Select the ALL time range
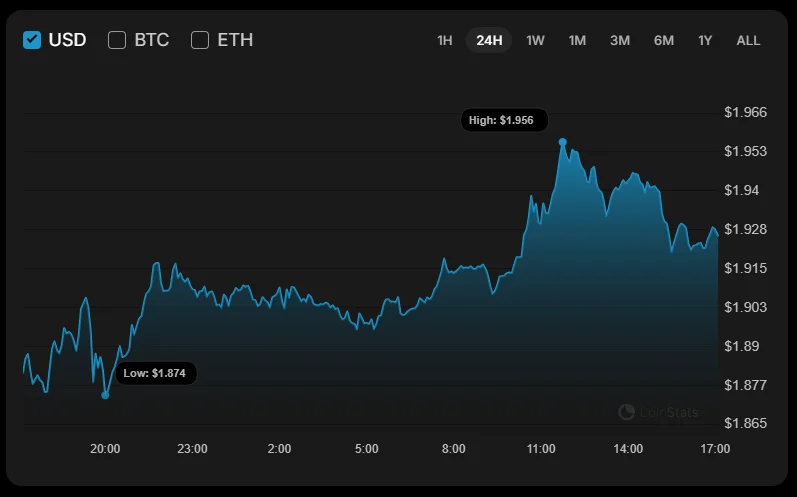 pyautogui.click(x=748, y=40)
